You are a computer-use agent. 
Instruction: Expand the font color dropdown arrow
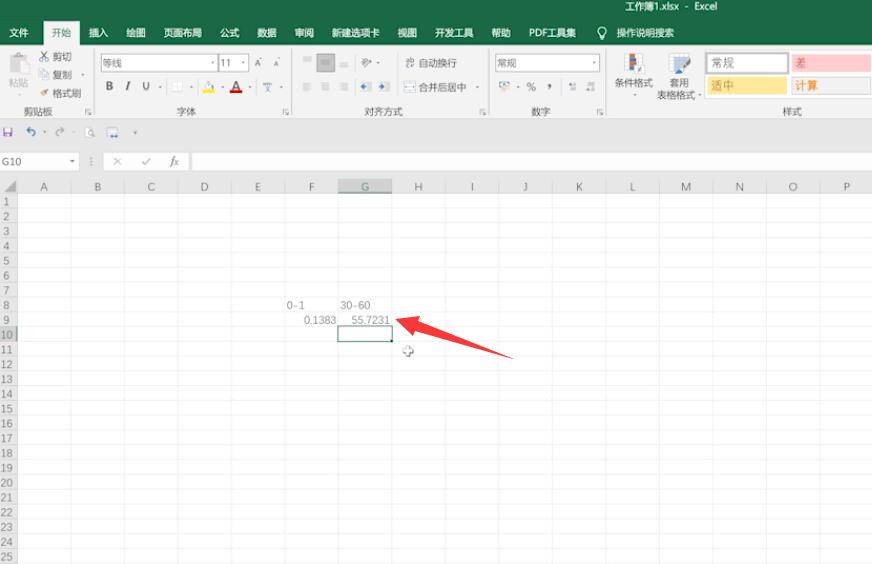pyautogui.click(x=250, y=87)
